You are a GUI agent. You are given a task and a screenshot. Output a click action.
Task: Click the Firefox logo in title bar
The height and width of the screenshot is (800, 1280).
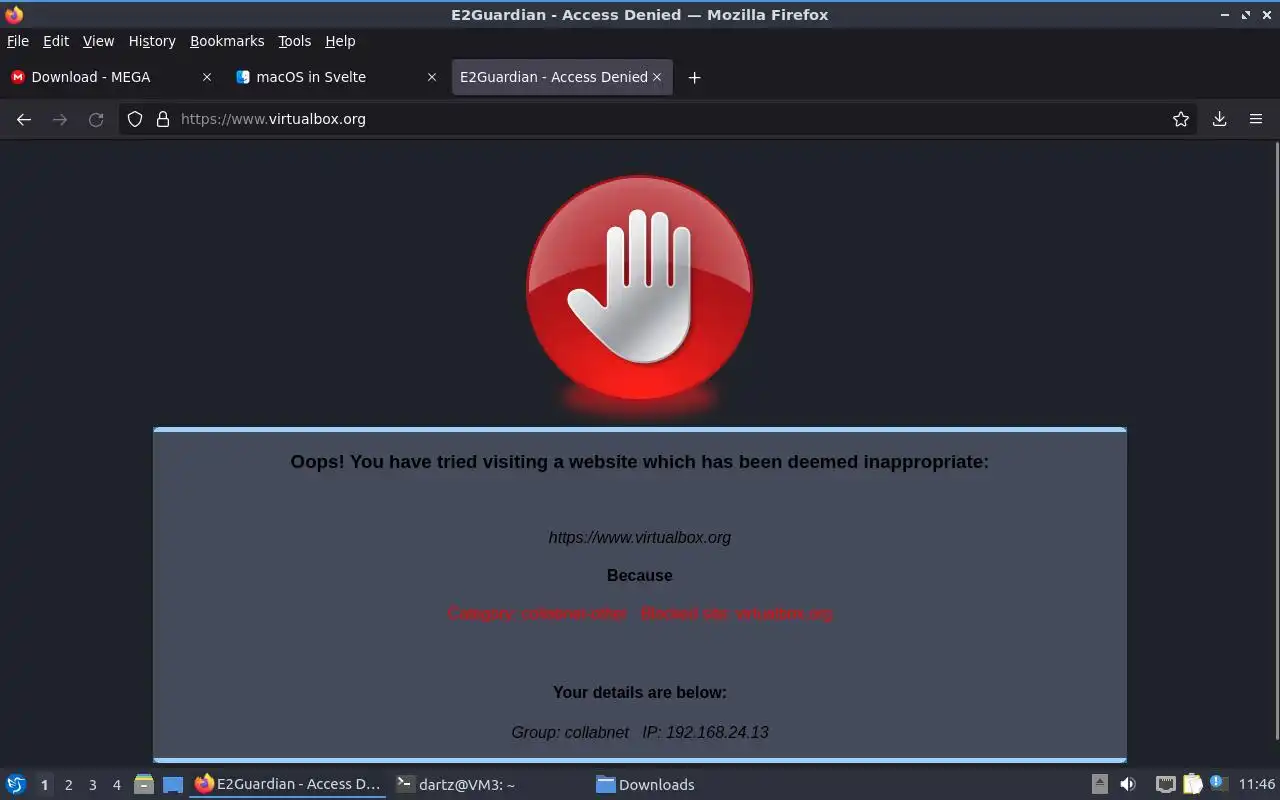point(14,15)
